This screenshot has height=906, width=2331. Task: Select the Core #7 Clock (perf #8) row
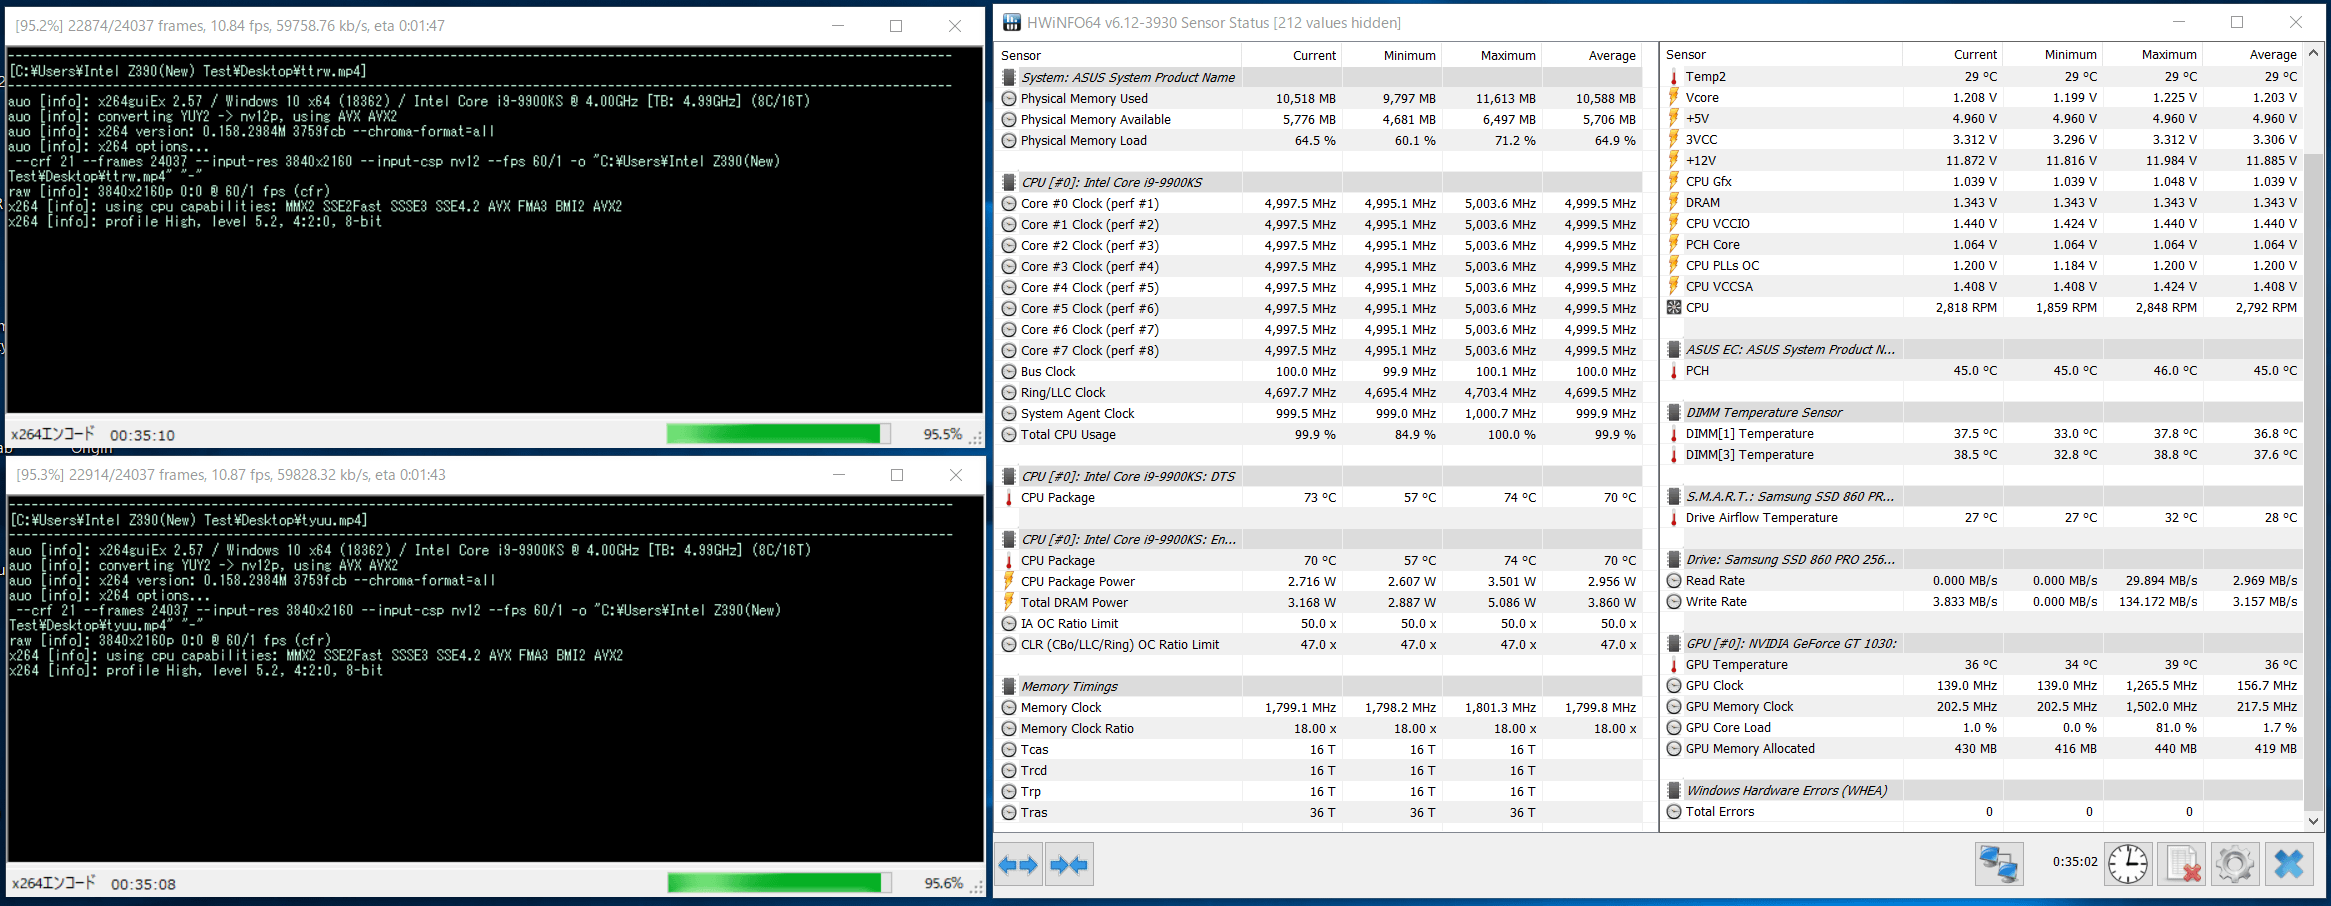tap(1320, 350)
